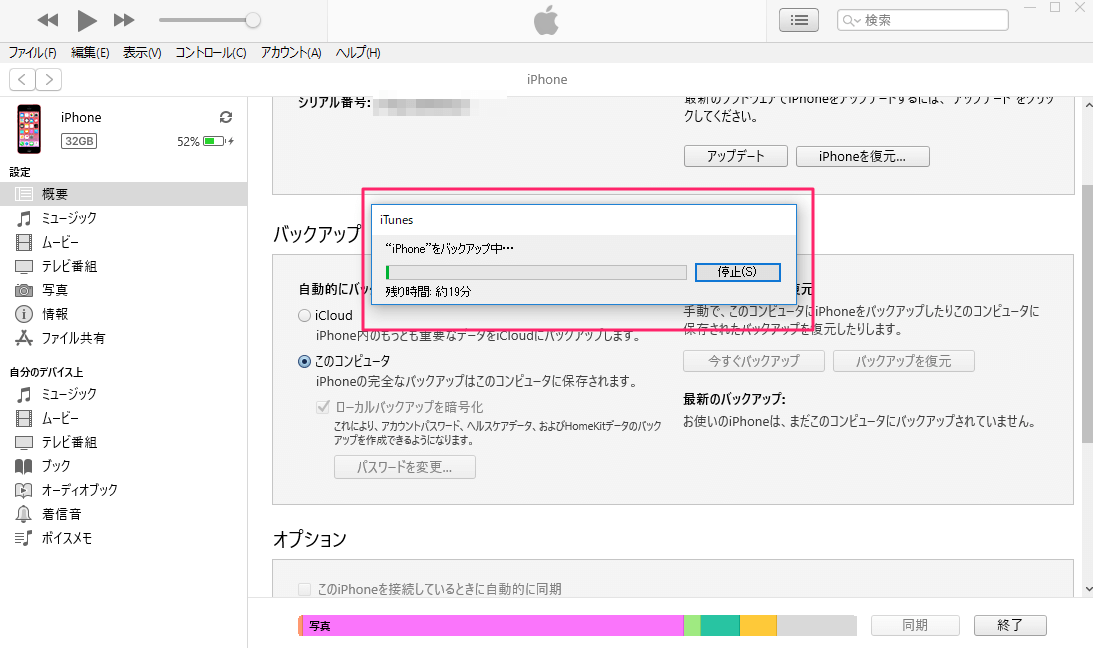This screenshot has height=648, width=1093.
Task: Open the list view icon near search
Action: [x=798, y=20]
